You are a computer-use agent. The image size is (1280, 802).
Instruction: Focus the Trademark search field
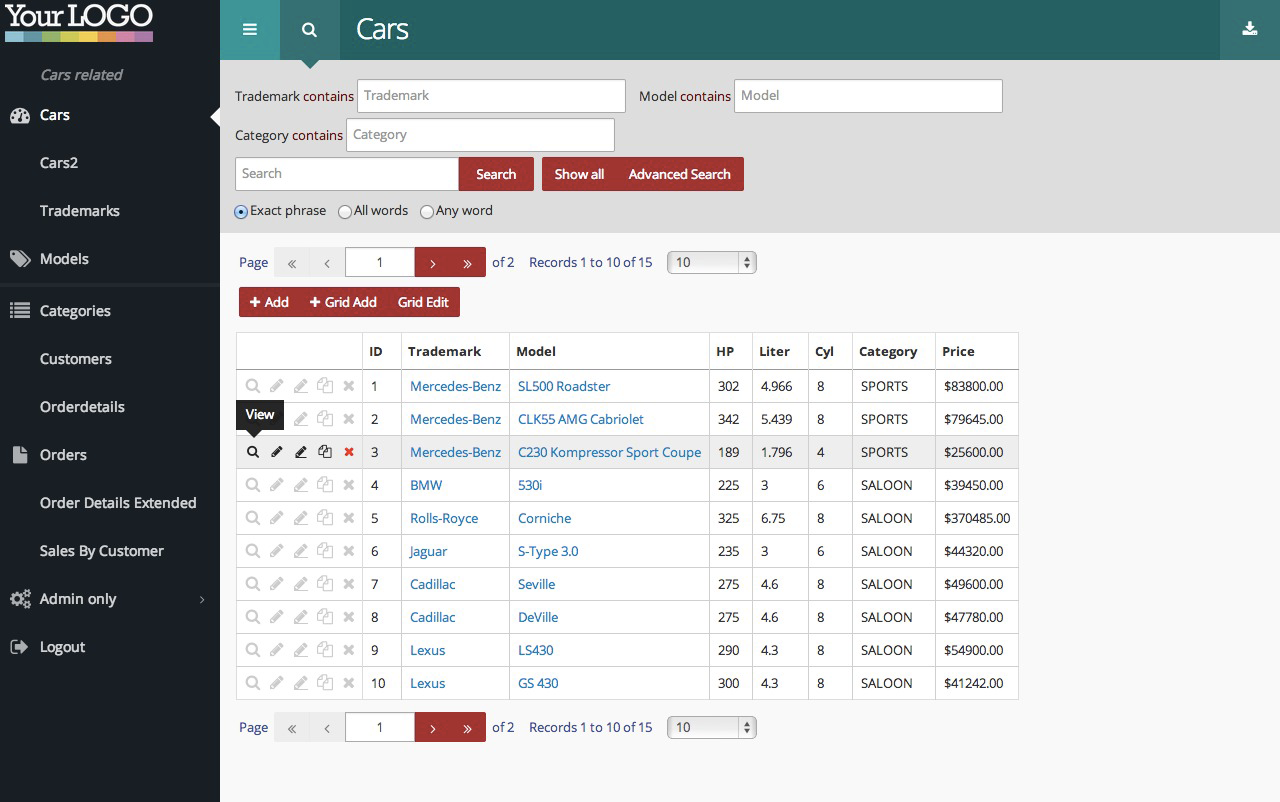coord(491,96)
